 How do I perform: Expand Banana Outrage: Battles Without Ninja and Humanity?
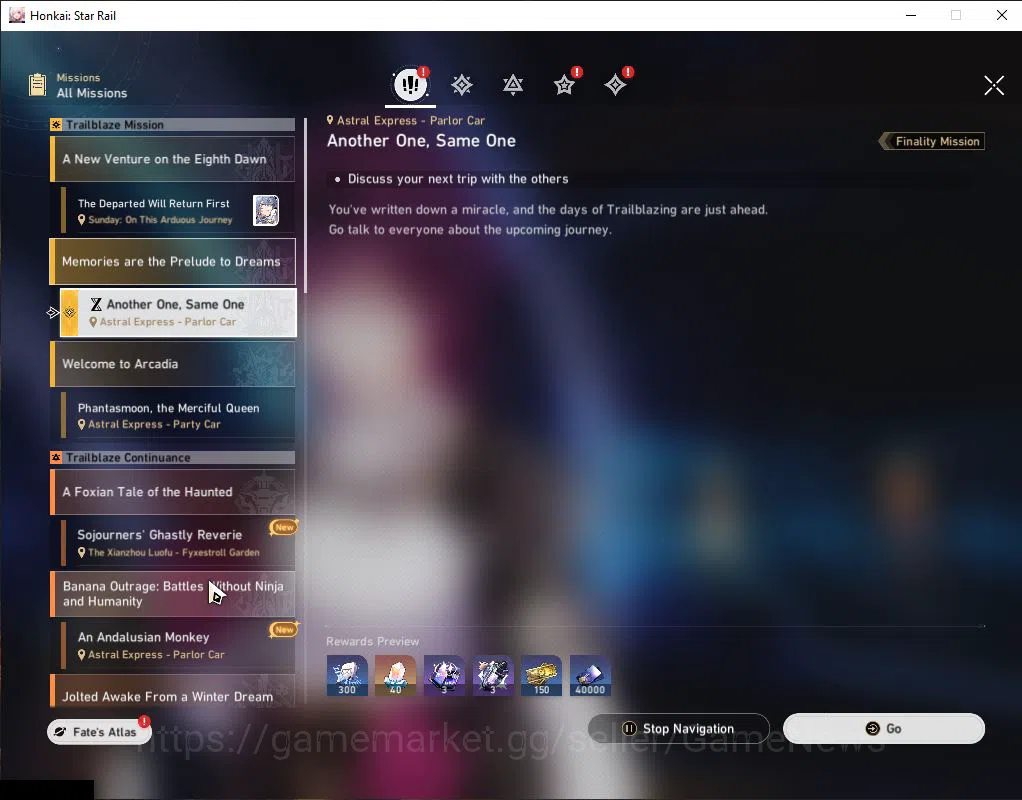coord(173,594)
